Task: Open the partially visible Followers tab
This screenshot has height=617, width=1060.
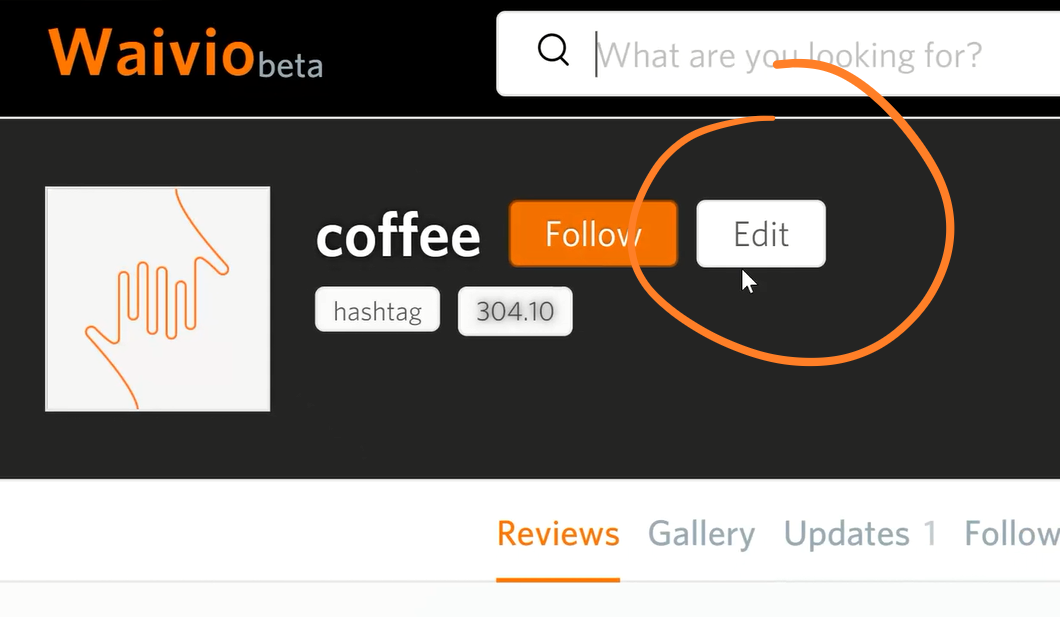Action: (1010, 534)
